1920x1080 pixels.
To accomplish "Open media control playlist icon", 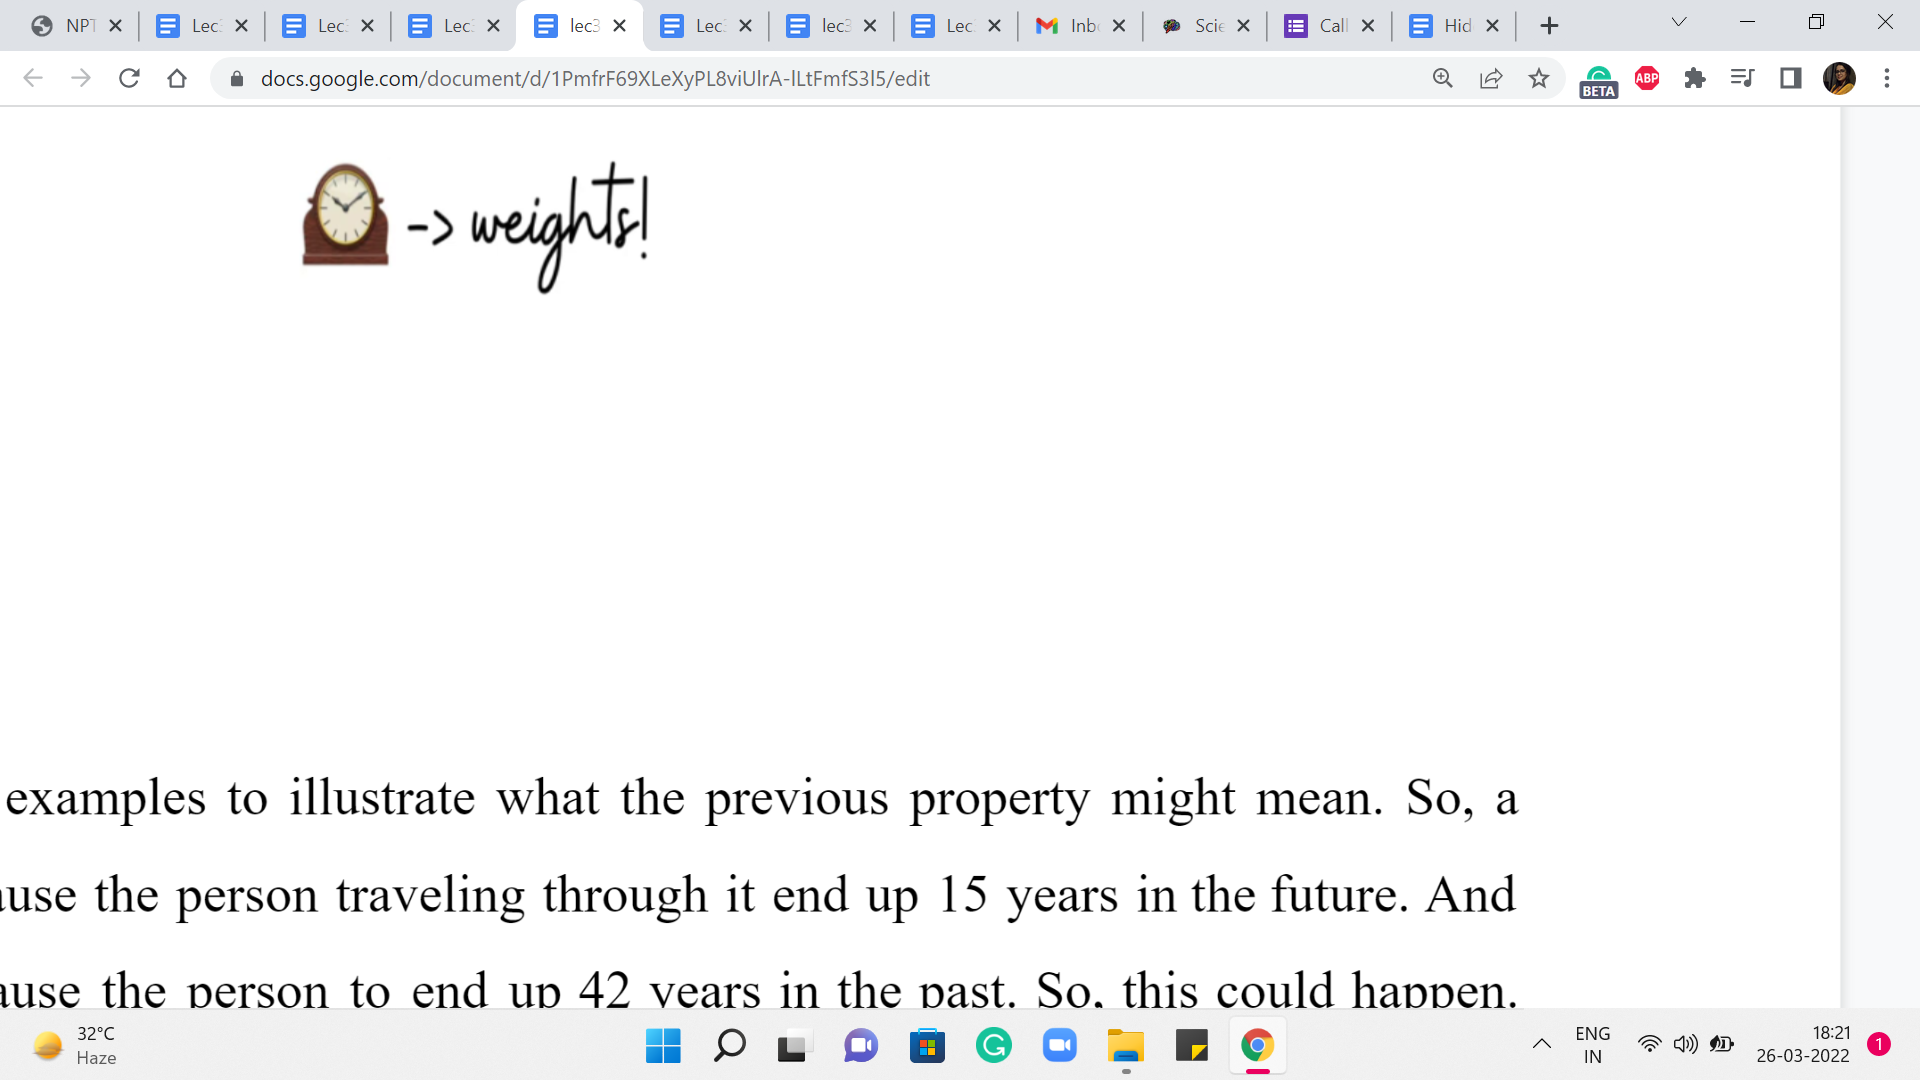I will click(x=1742, y=78).
